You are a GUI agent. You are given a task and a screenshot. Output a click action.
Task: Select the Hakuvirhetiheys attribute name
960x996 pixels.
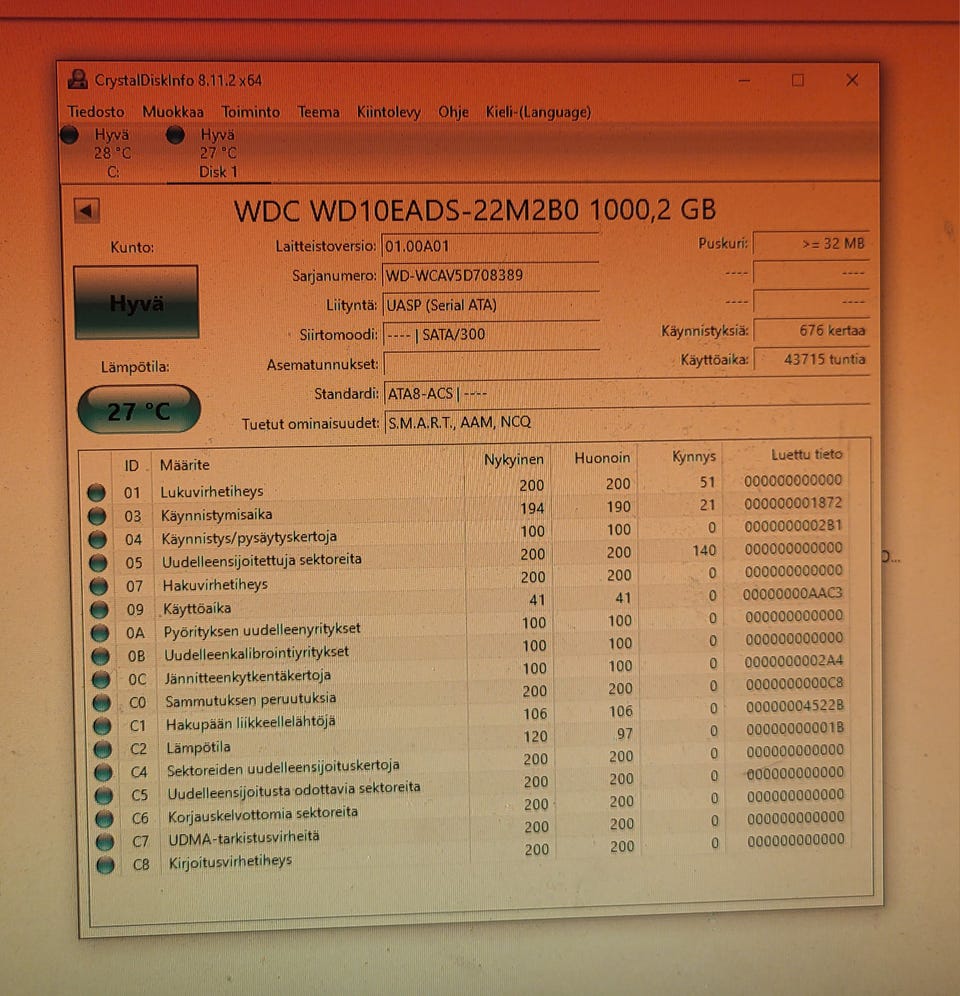click(x=215, y=584)
